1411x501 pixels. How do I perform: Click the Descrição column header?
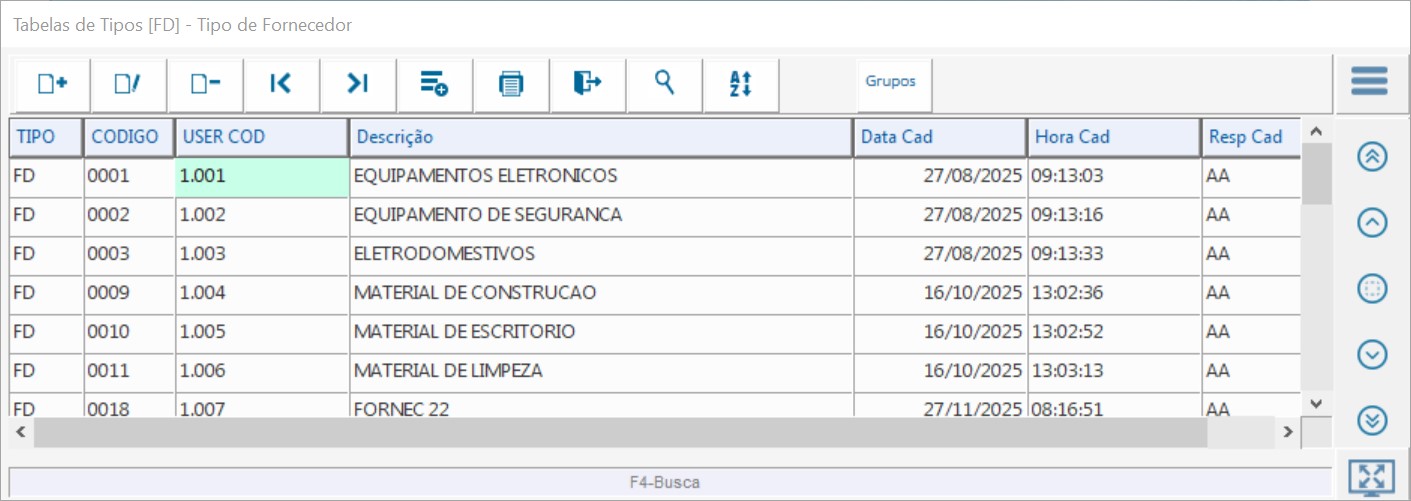click(x=600, y=137)
